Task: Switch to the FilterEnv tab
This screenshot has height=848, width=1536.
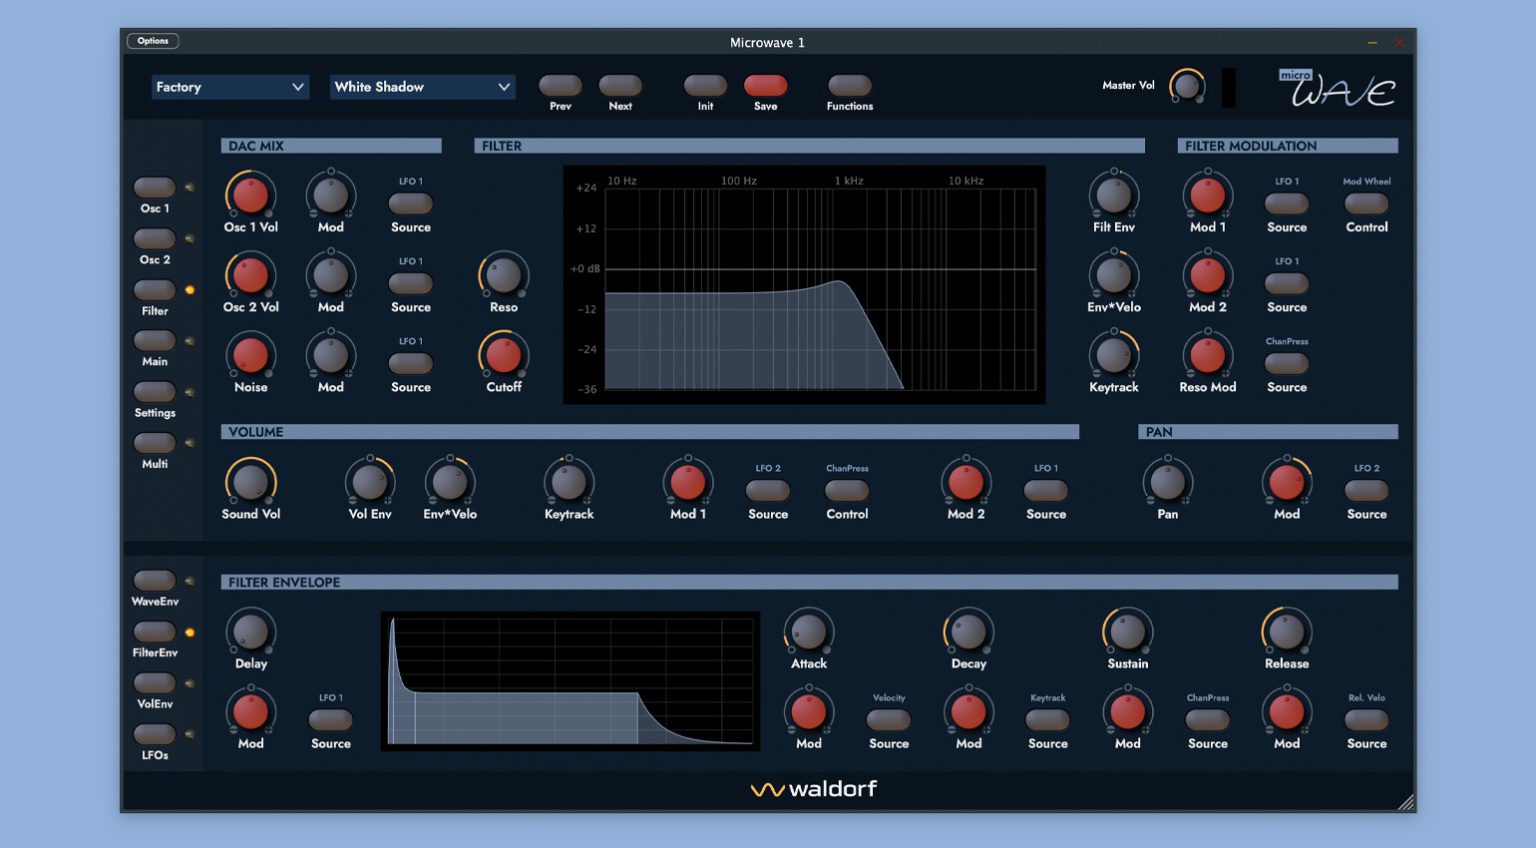Action: point(154,631)
